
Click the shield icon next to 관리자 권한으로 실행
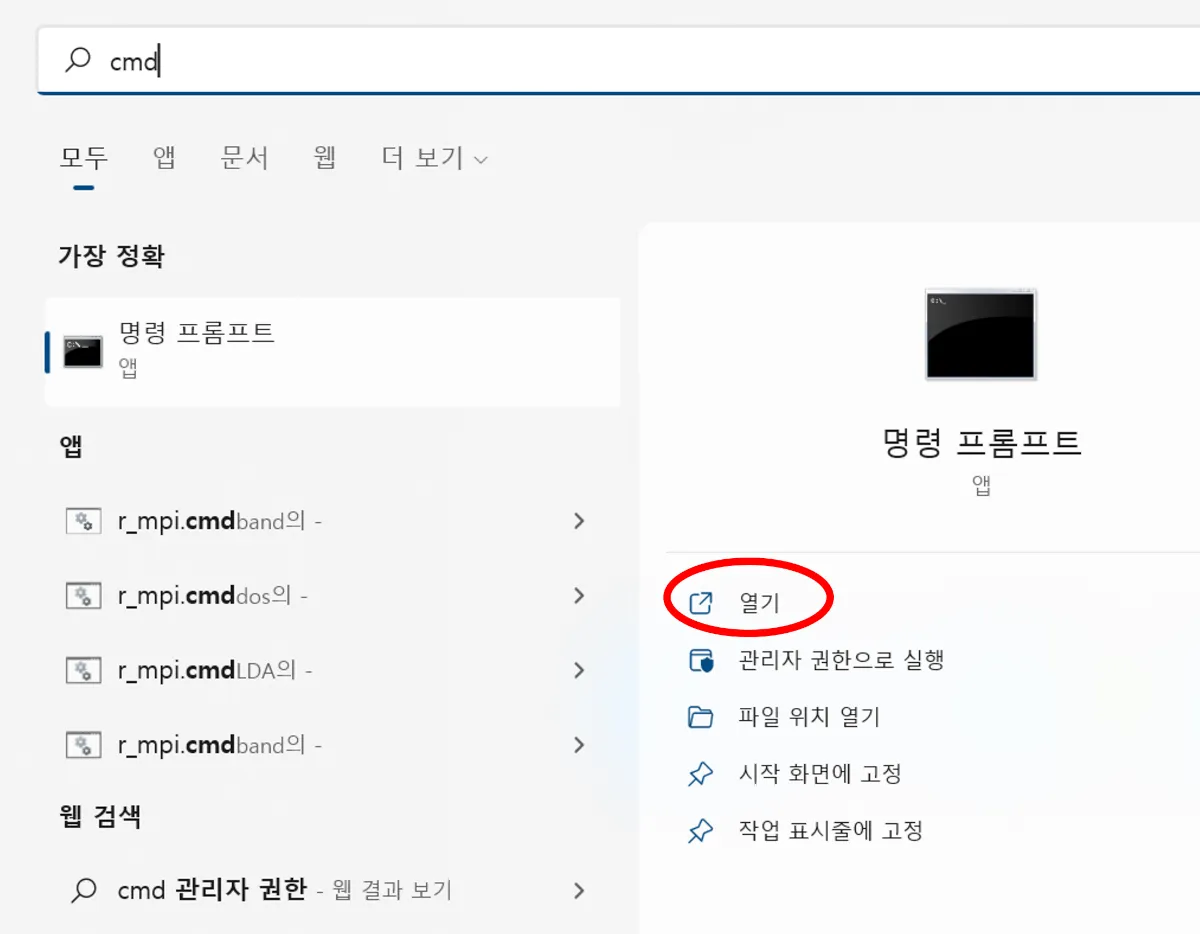pos(700,659)
